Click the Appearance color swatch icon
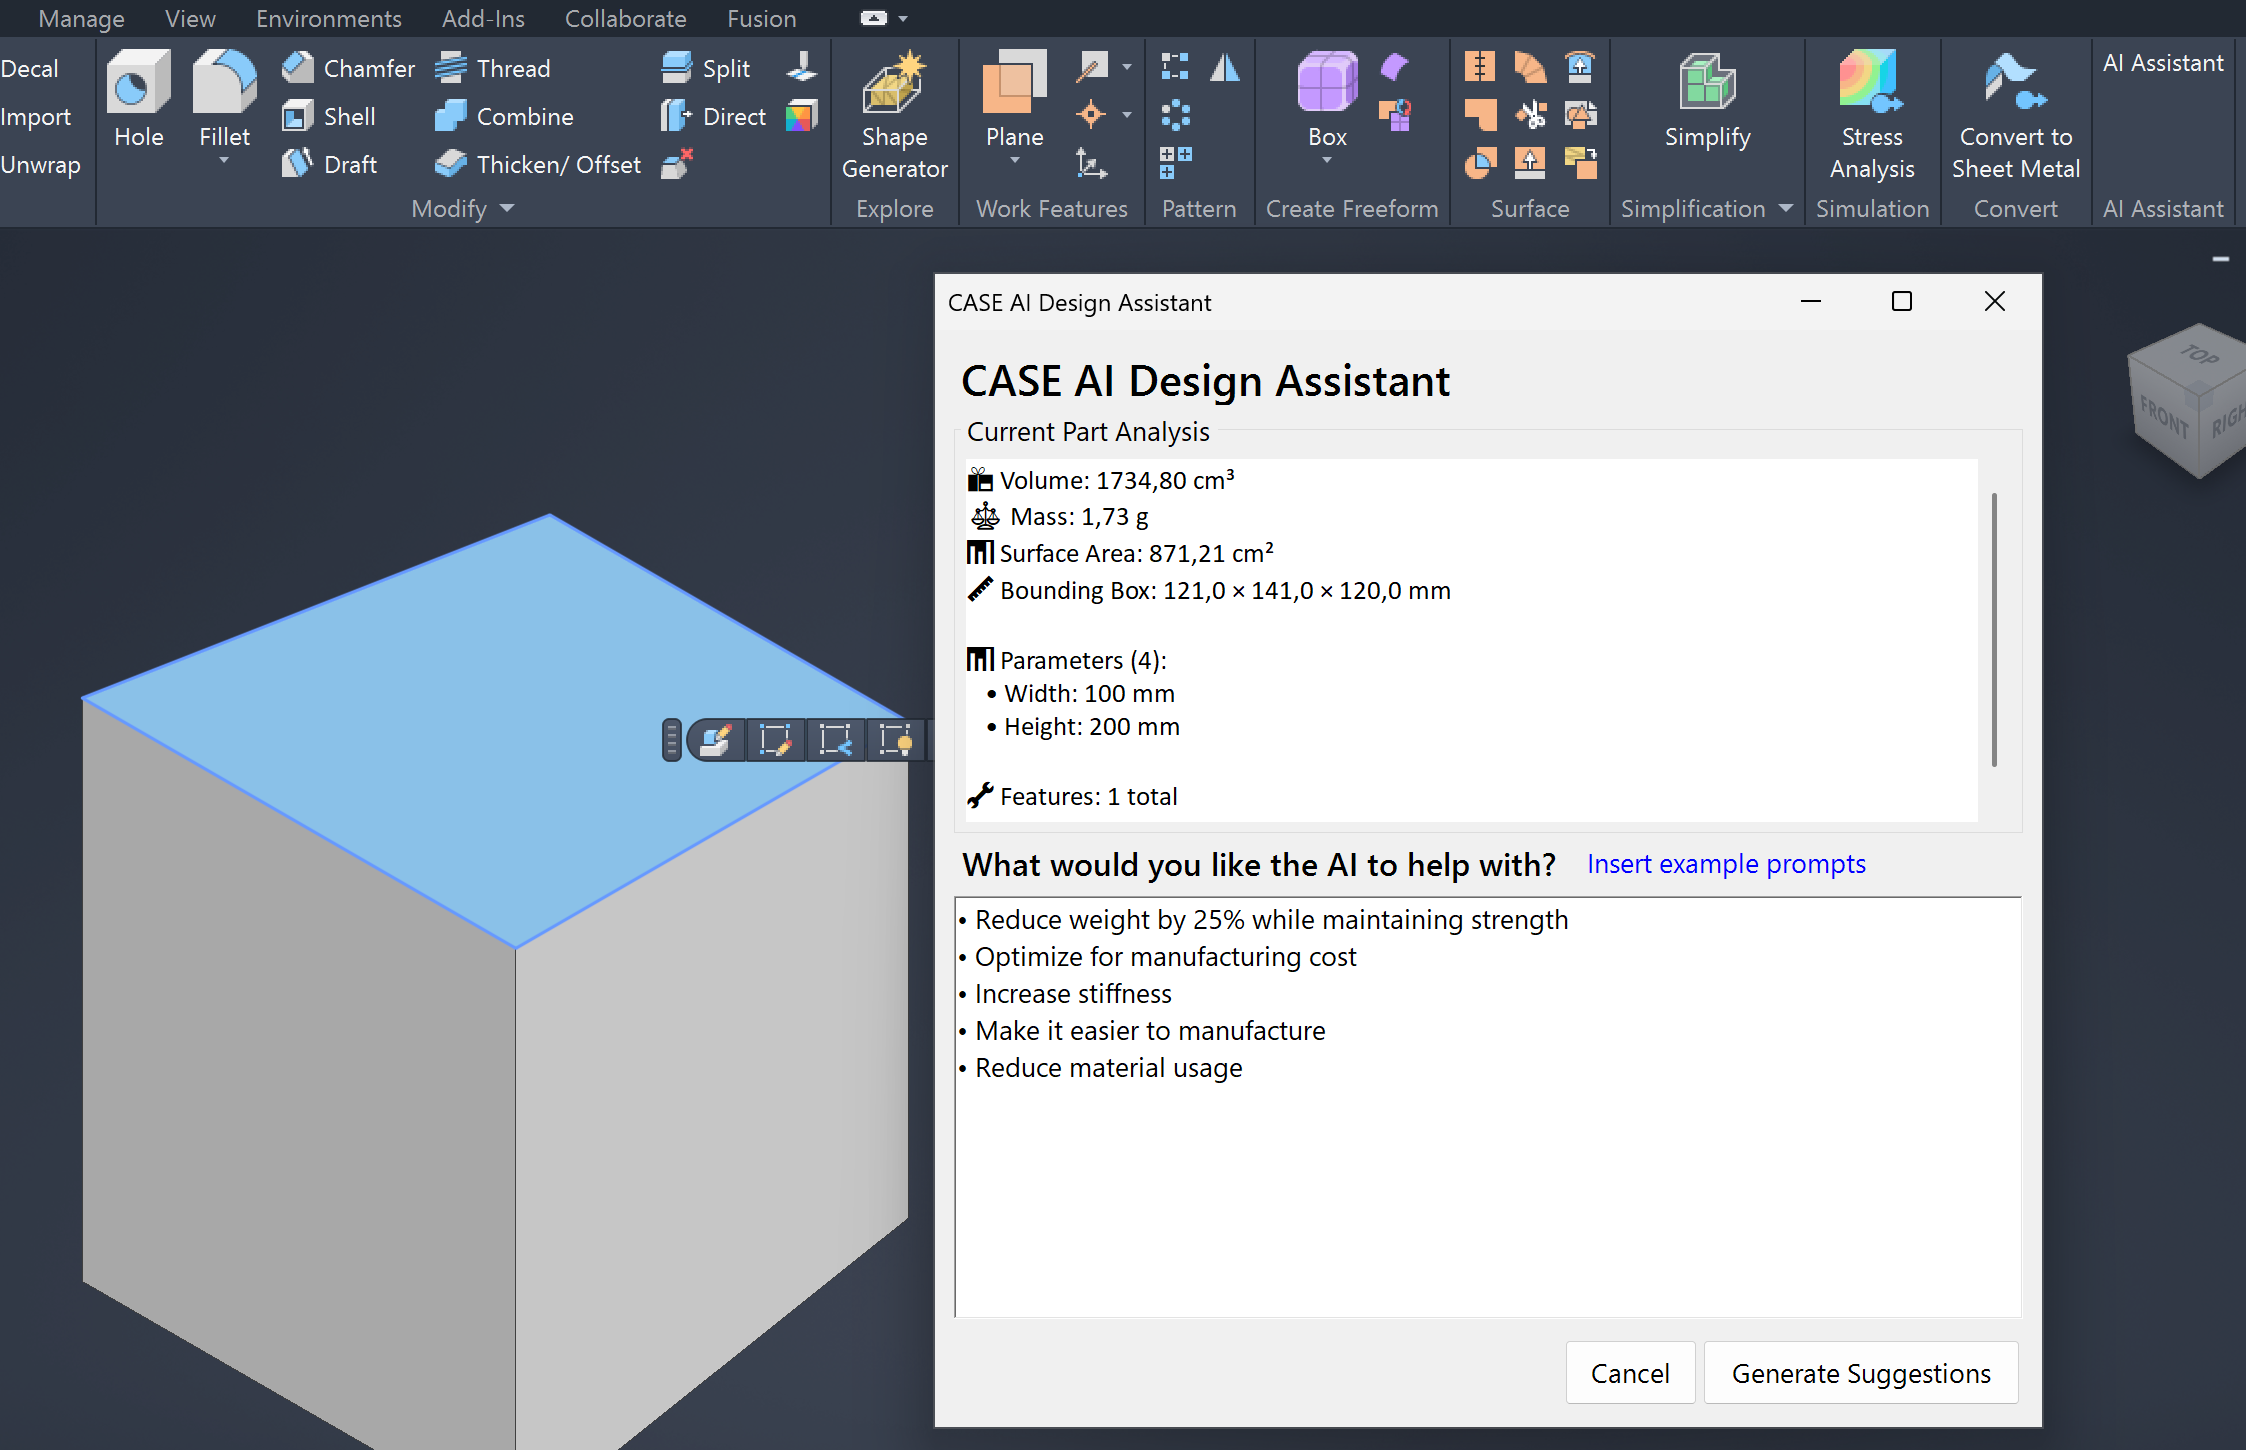Image resolution: width=2246 pixels, height=1450 pixels. point(801,115)
